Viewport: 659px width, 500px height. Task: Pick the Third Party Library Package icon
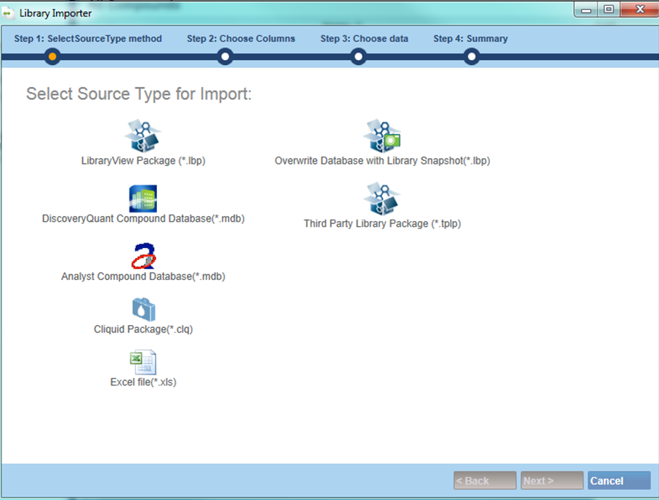(382, 199)
